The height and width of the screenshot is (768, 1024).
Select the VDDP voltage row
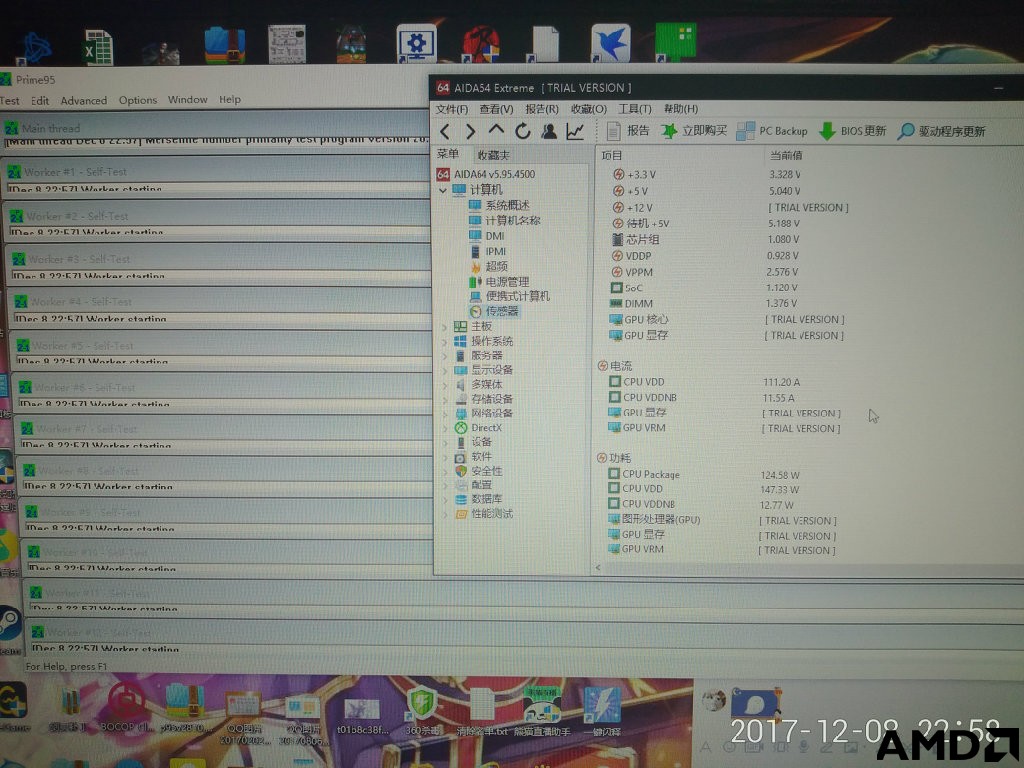[705, 256]
